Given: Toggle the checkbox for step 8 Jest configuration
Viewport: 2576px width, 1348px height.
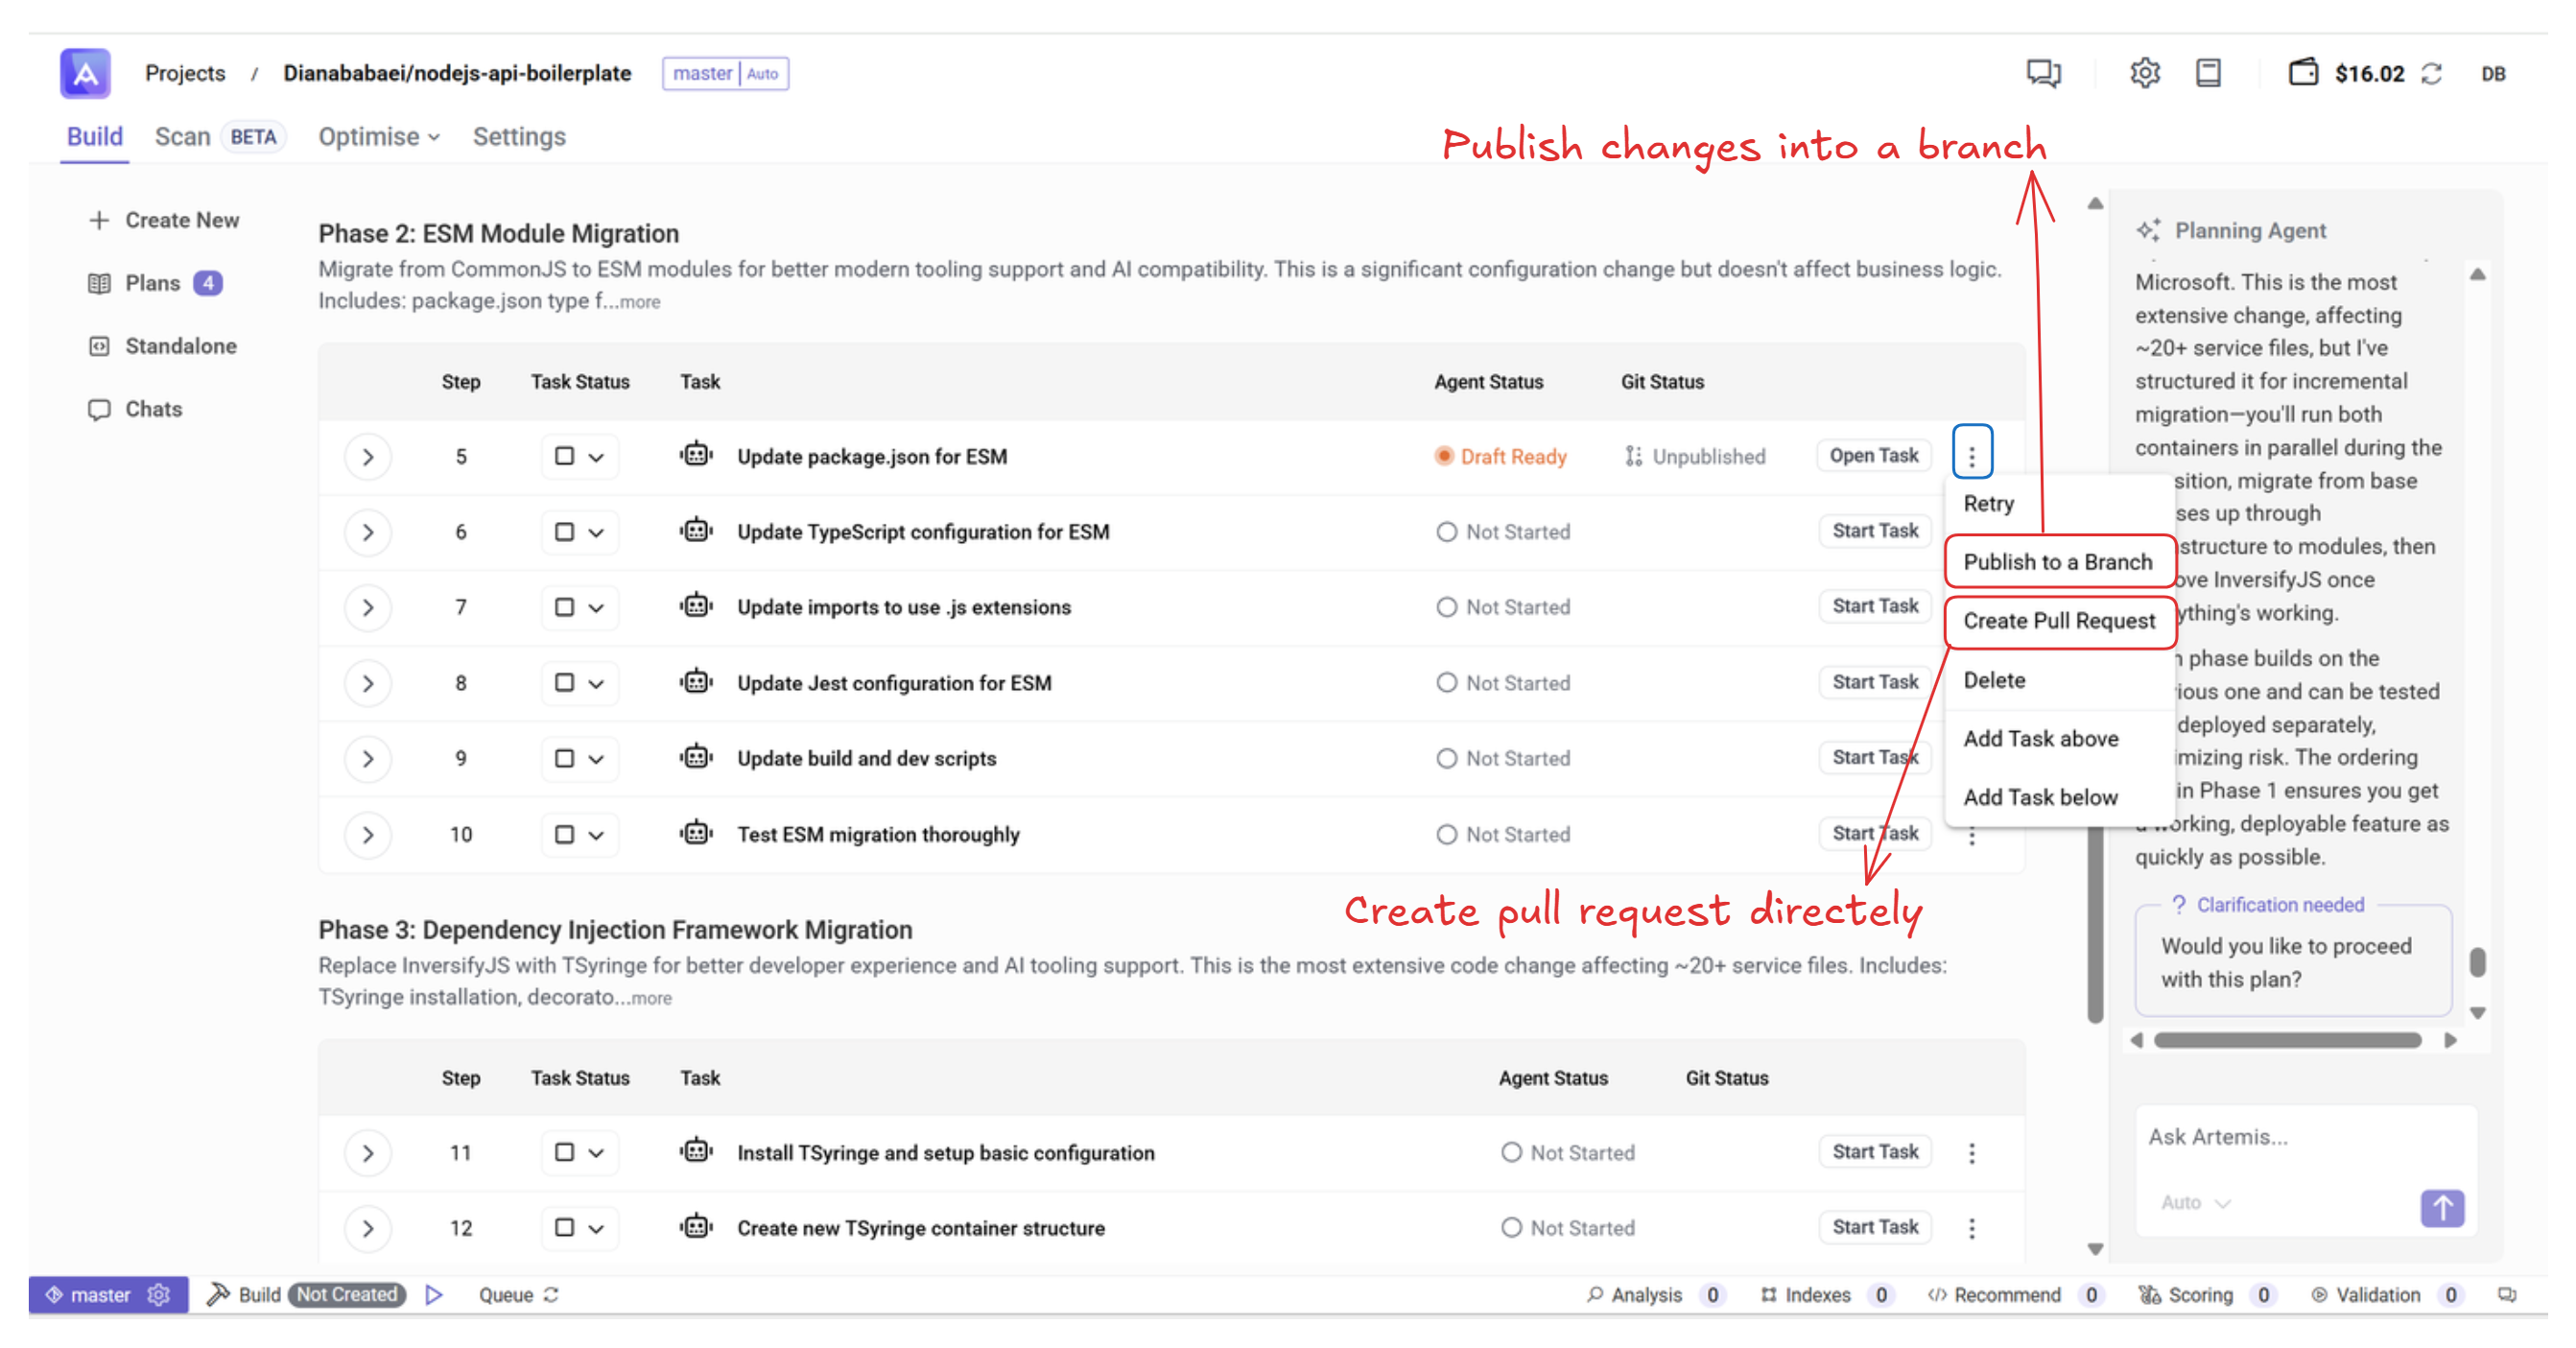Looking at the screenshot, I should [566, 683].
